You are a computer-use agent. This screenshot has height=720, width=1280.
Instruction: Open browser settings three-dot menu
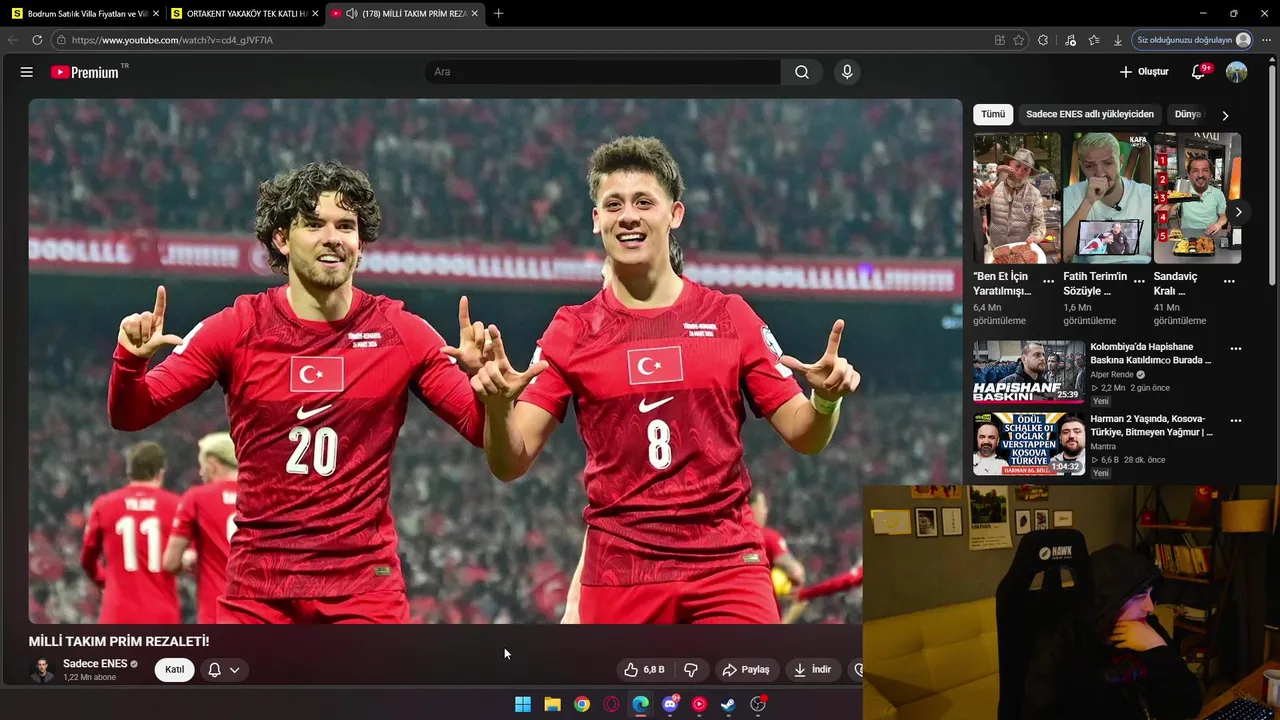click(x=1267, y=40)
